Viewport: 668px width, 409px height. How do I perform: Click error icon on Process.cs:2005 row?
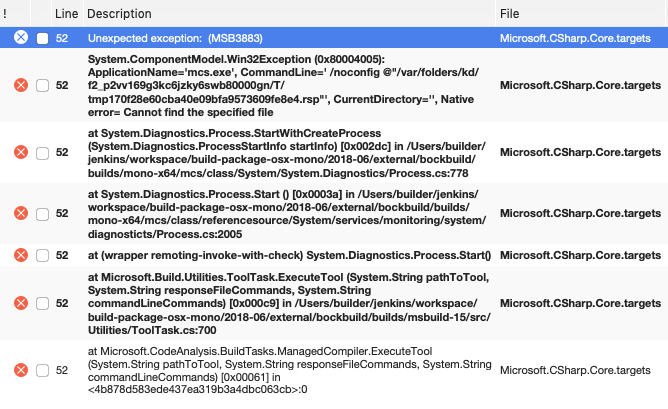pos(21,213)
